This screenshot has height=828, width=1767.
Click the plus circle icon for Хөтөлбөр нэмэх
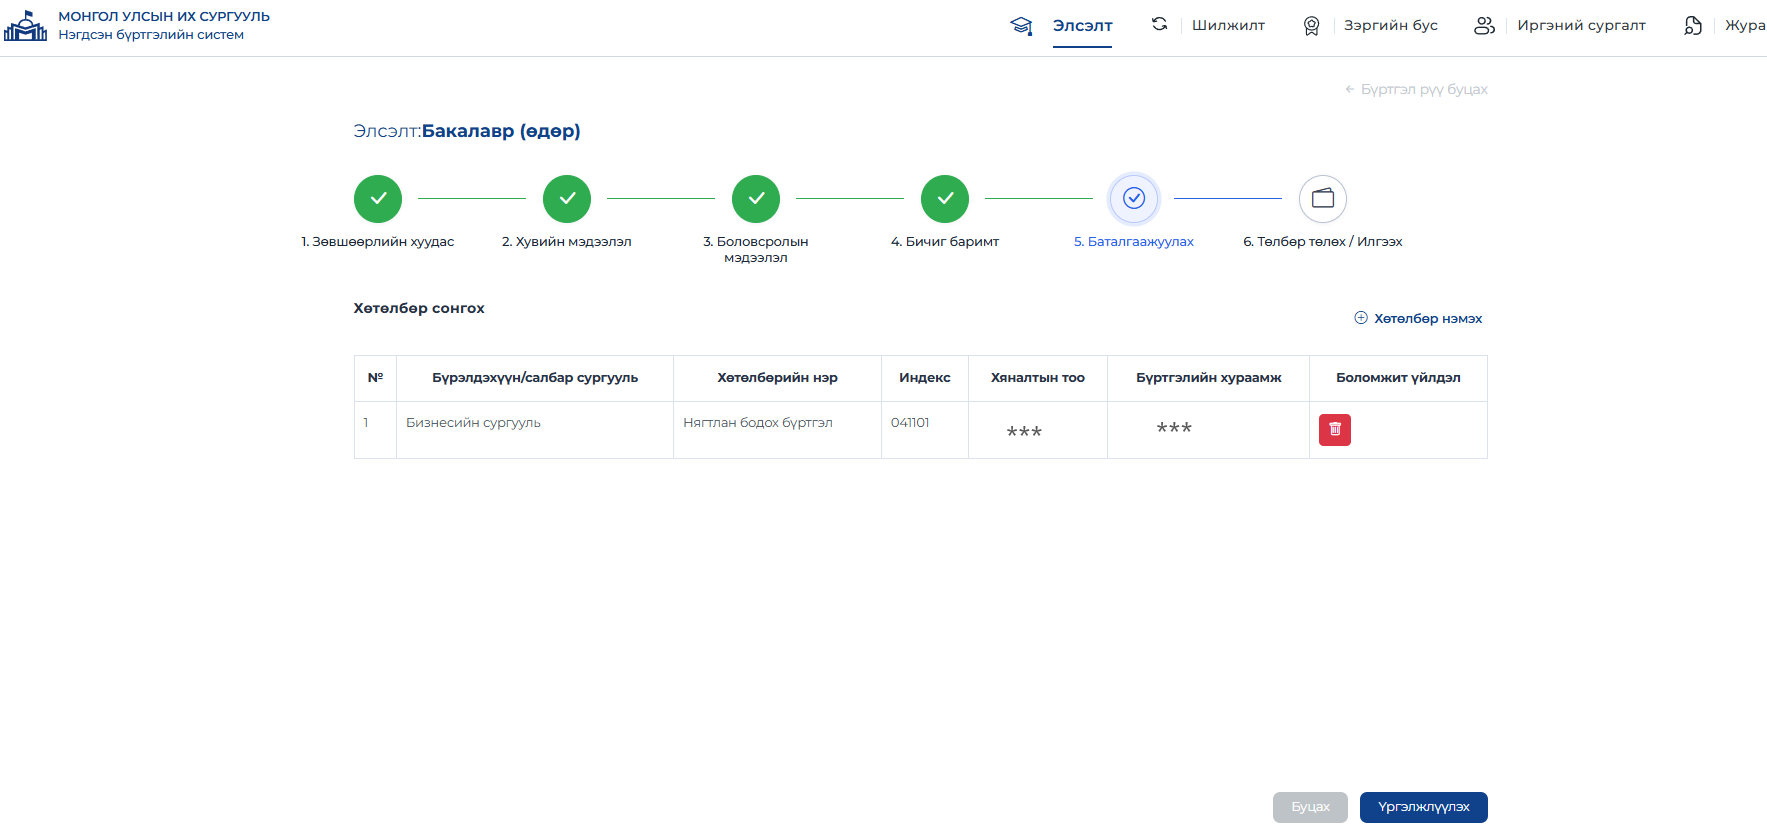[x=1361, y=318]
